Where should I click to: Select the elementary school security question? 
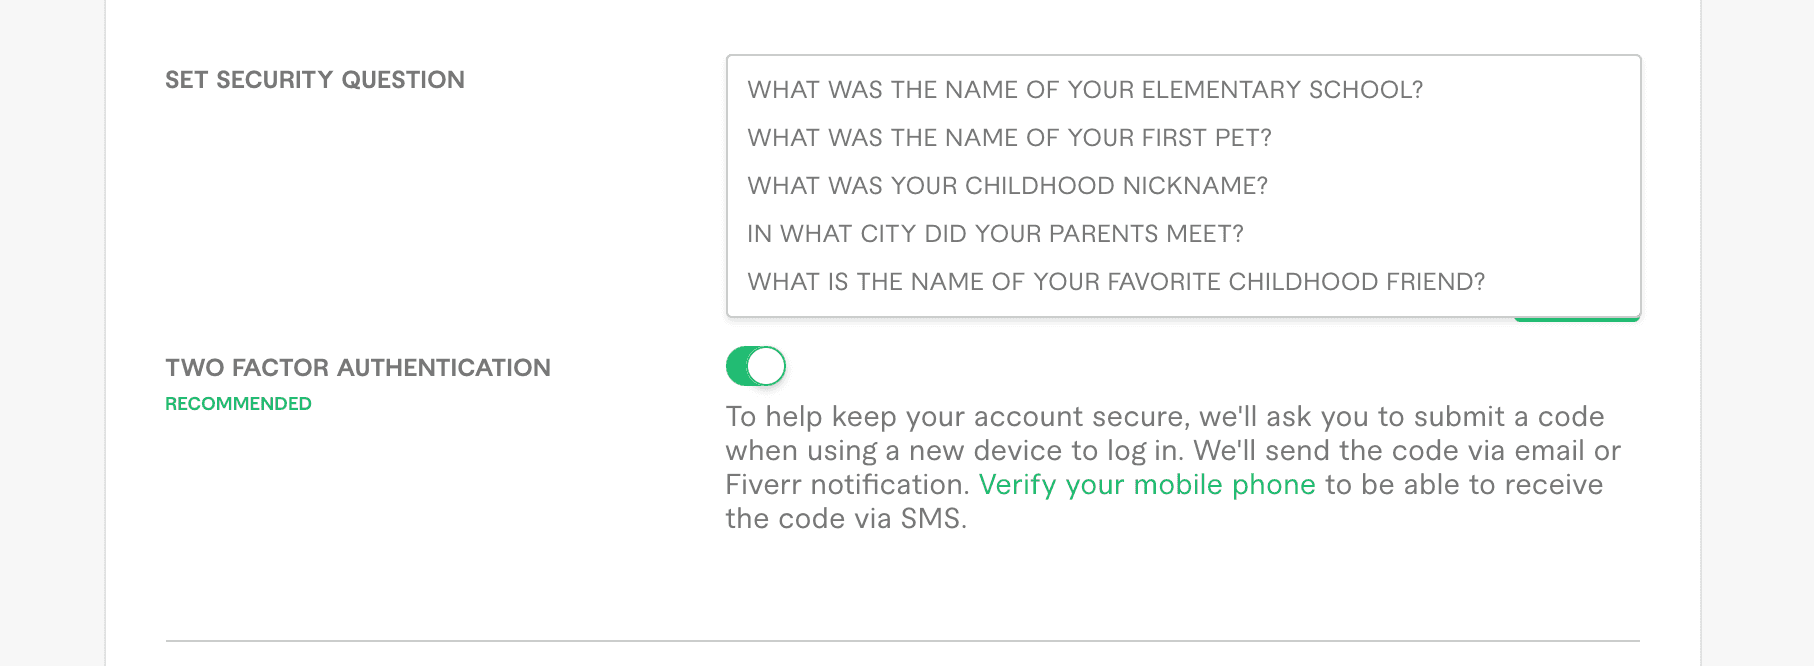1085,90
